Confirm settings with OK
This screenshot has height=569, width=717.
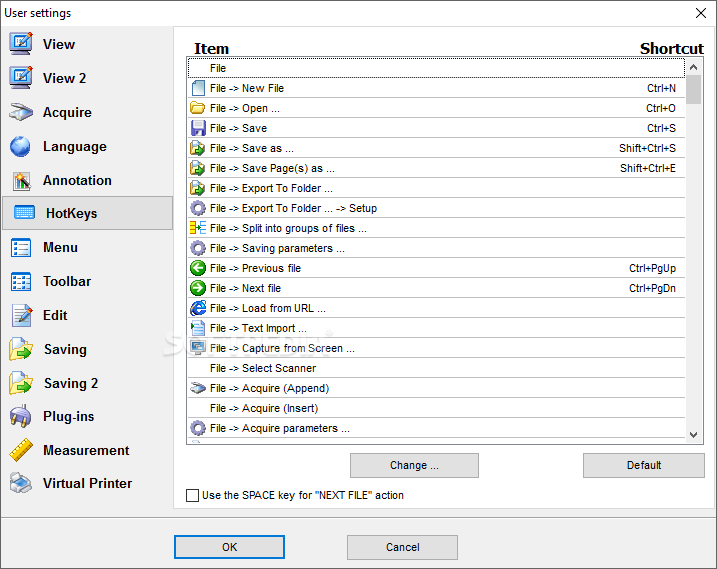pyautogui.click(x=230, y=547)
